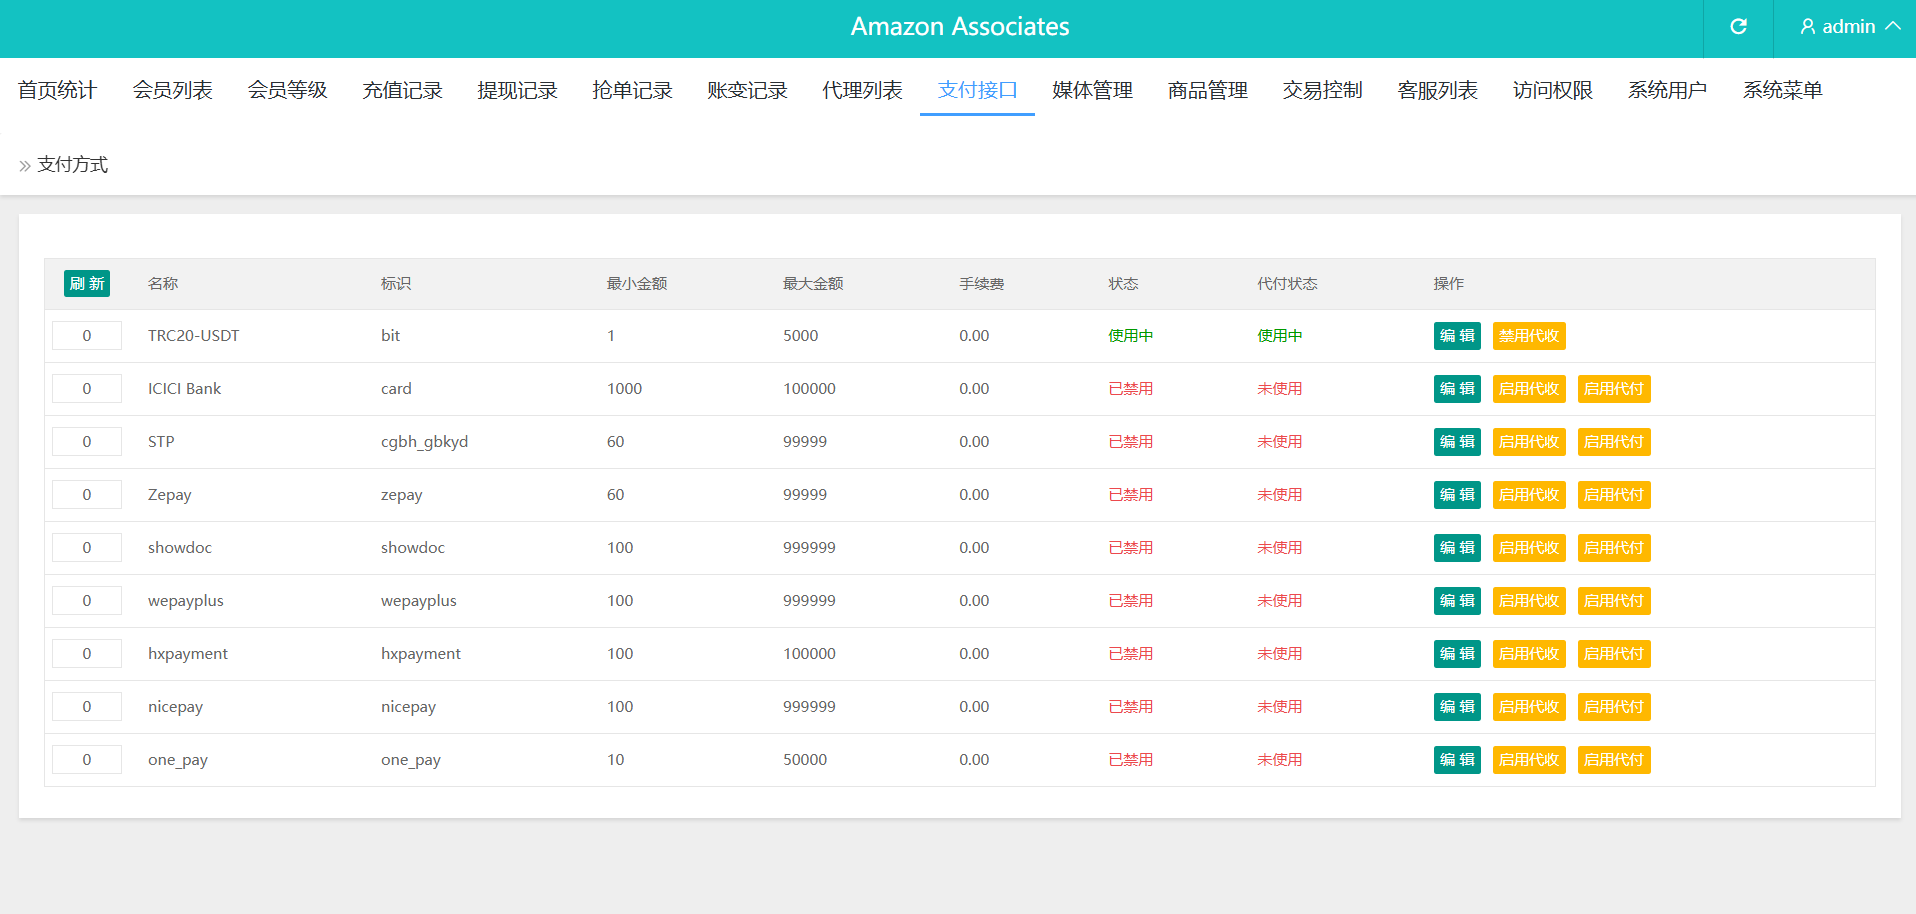Select the 系统菜单 tab
The height and width of the screenshot is (914, 1916).
pyautogui.click(x=1782, y=90)
